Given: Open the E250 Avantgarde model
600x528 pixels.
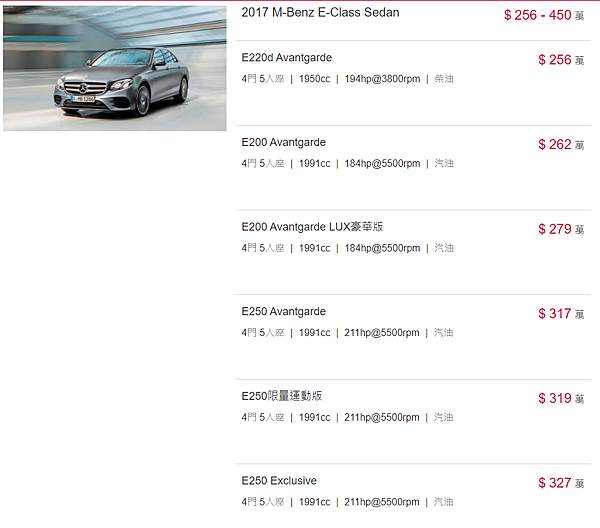Looking at the screenshot, I should pos(284,311).
